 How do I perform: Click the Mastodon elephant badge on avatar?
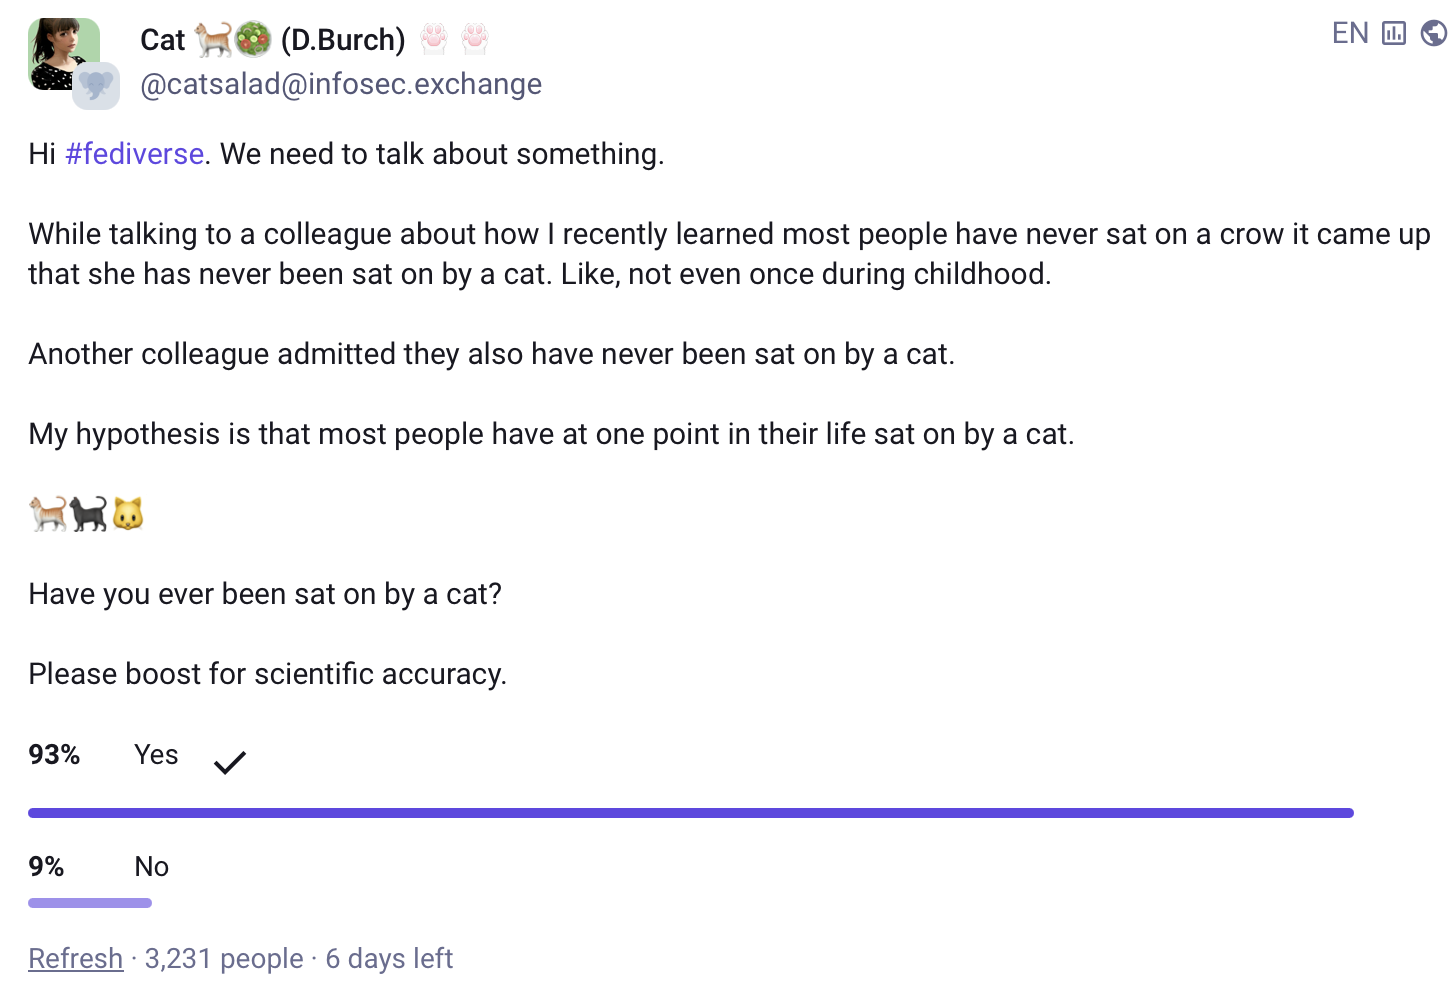pos(96,86)
